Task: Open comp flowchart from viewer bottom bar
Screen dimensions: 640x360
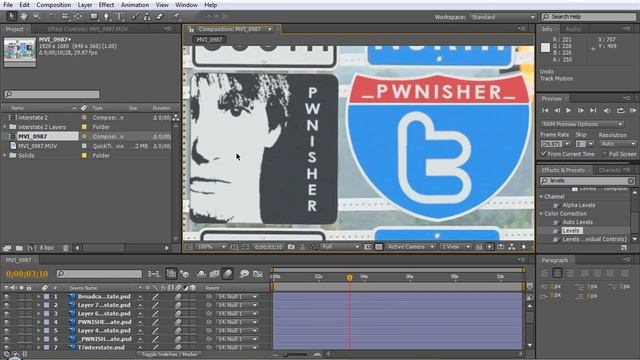Action: tap(511, 247)
